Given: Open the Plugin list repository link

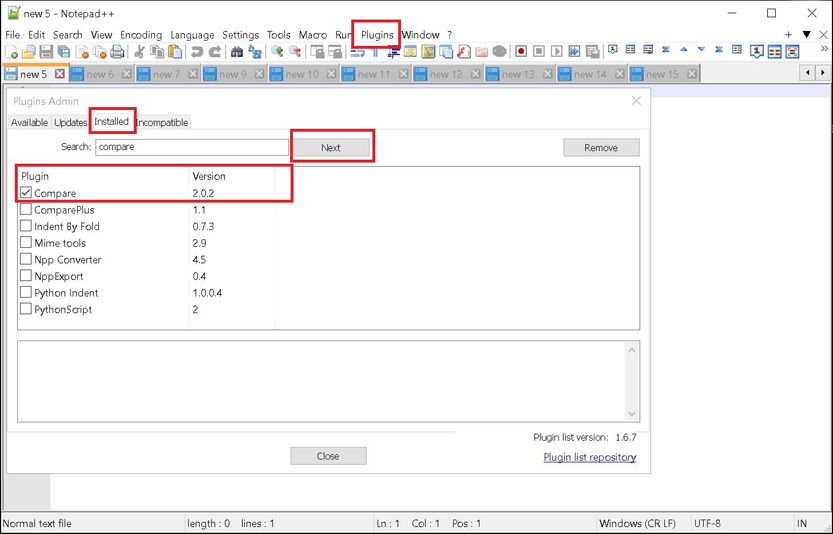Looking at the screenshot, I should (590, 457).
